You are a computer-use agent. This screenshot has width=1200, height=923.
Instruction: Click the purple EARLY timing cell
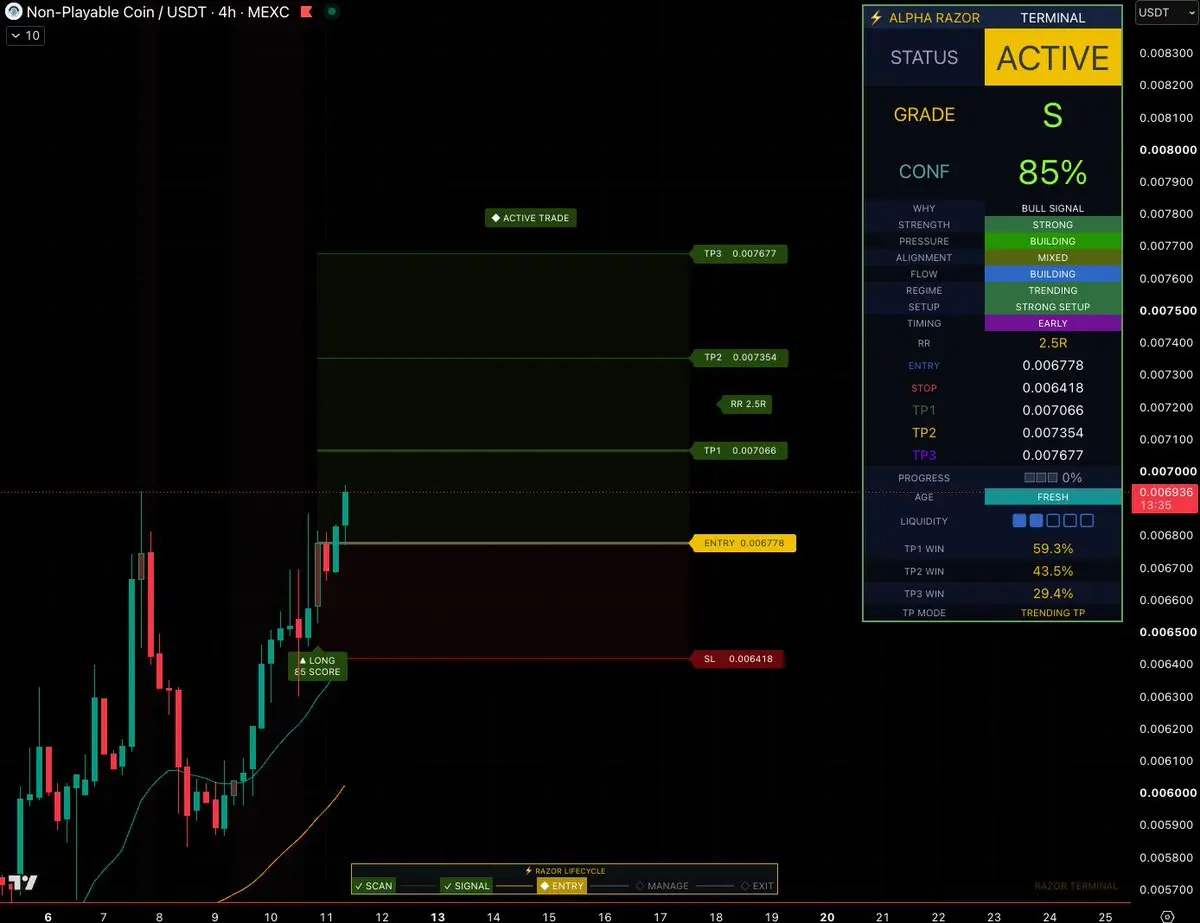click(x=1053, y=323)
